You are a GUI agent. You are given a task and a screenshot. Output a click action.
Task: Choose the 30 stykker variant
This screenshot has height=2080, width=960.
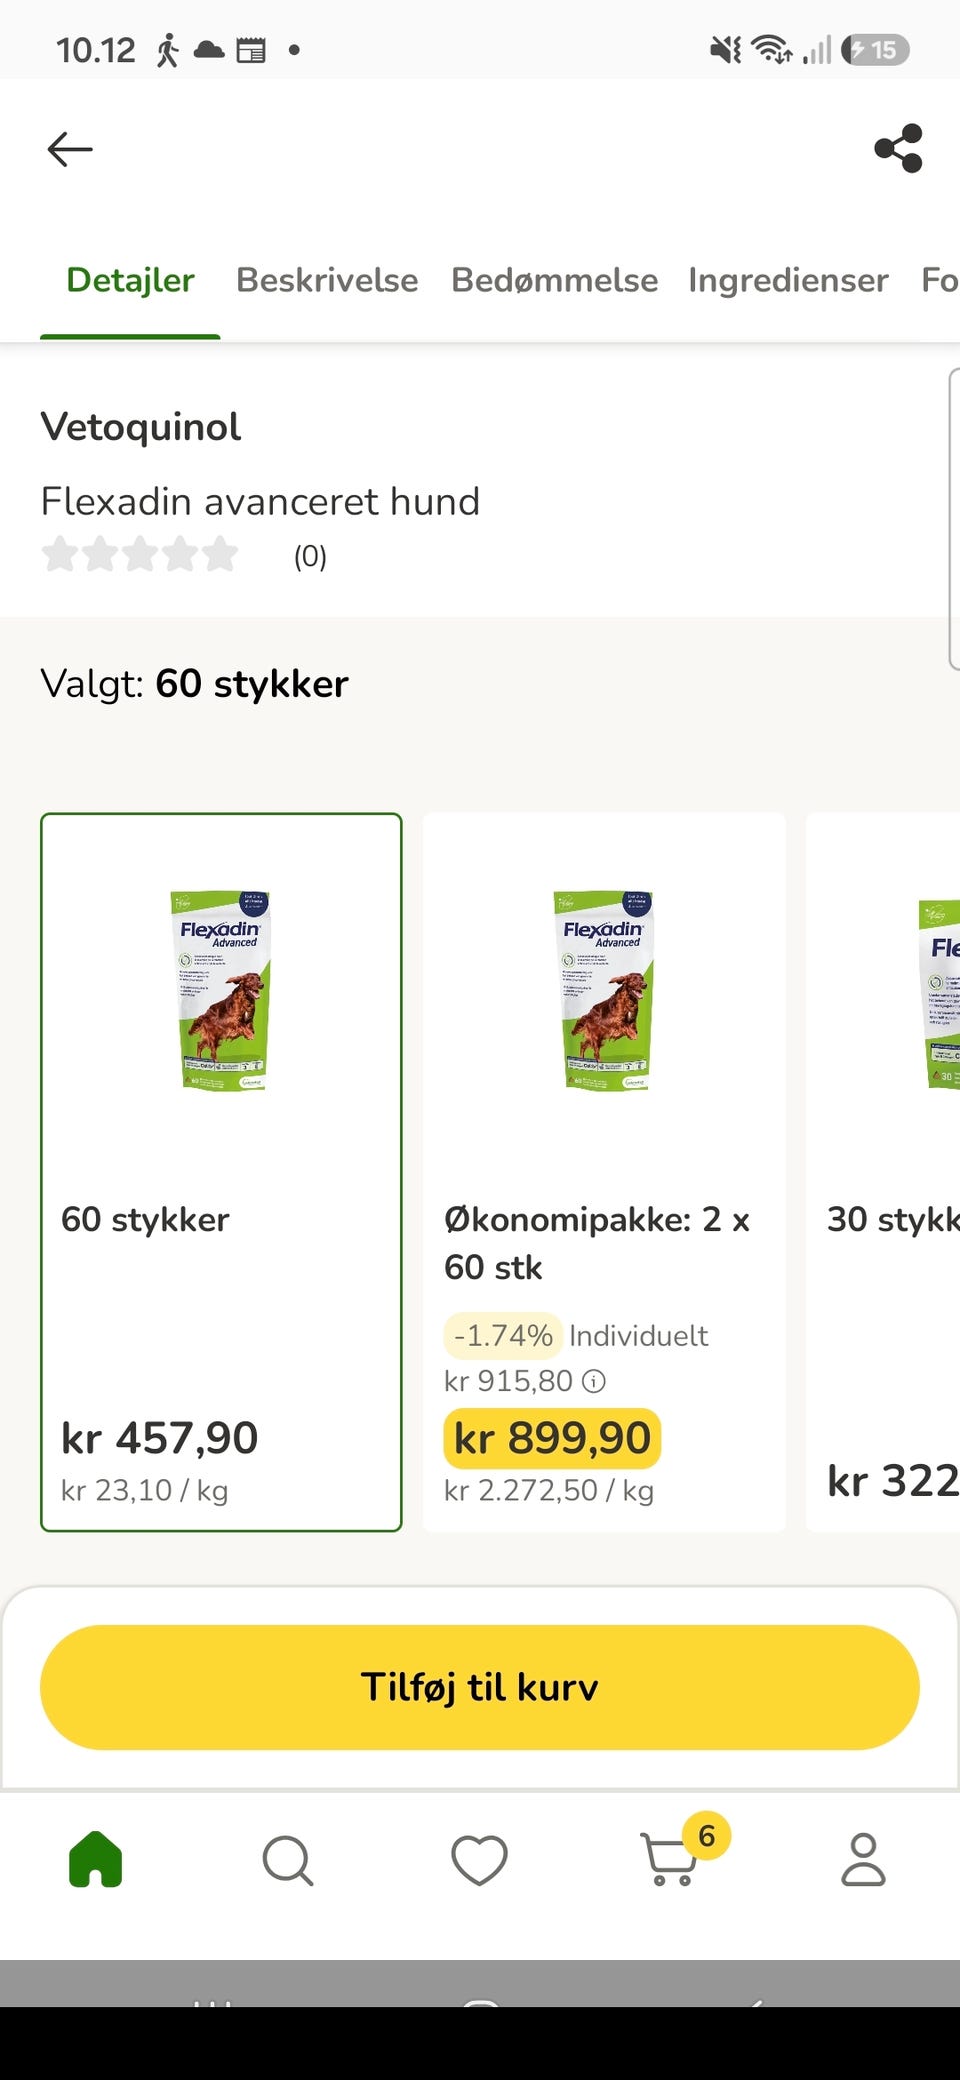(883, 1172)
